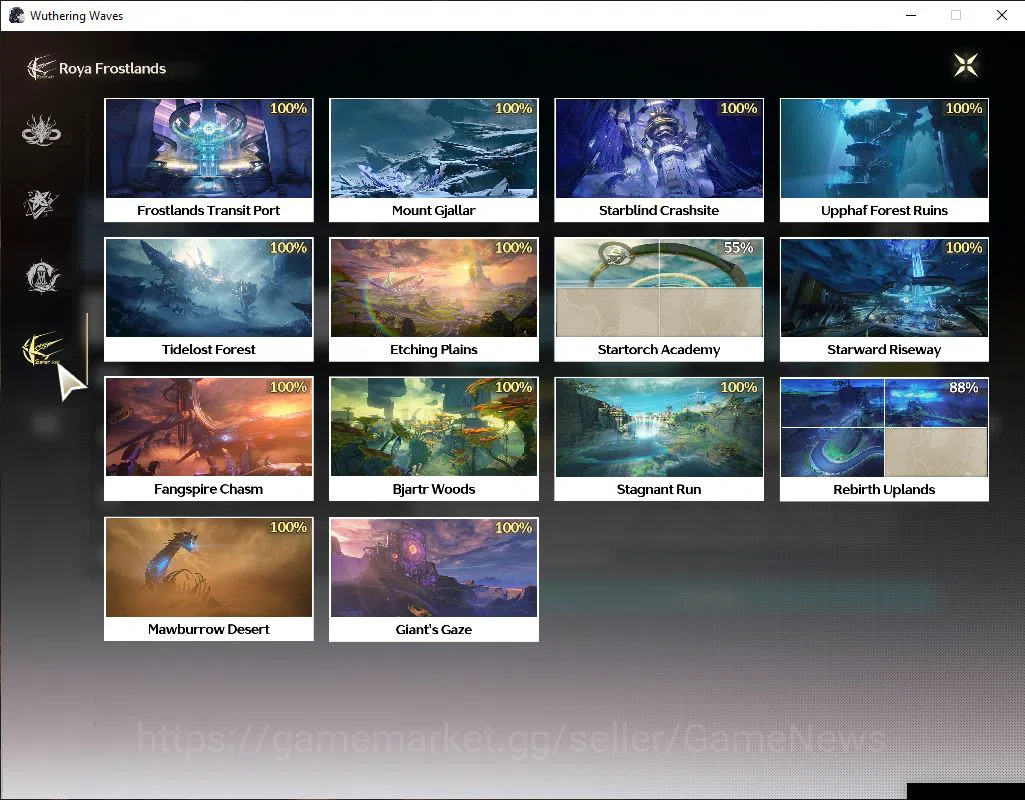The height and width of the screenshot is (800, 1025).
Task: Select the first region emblem in sidebar
Action: click(41, 130)
